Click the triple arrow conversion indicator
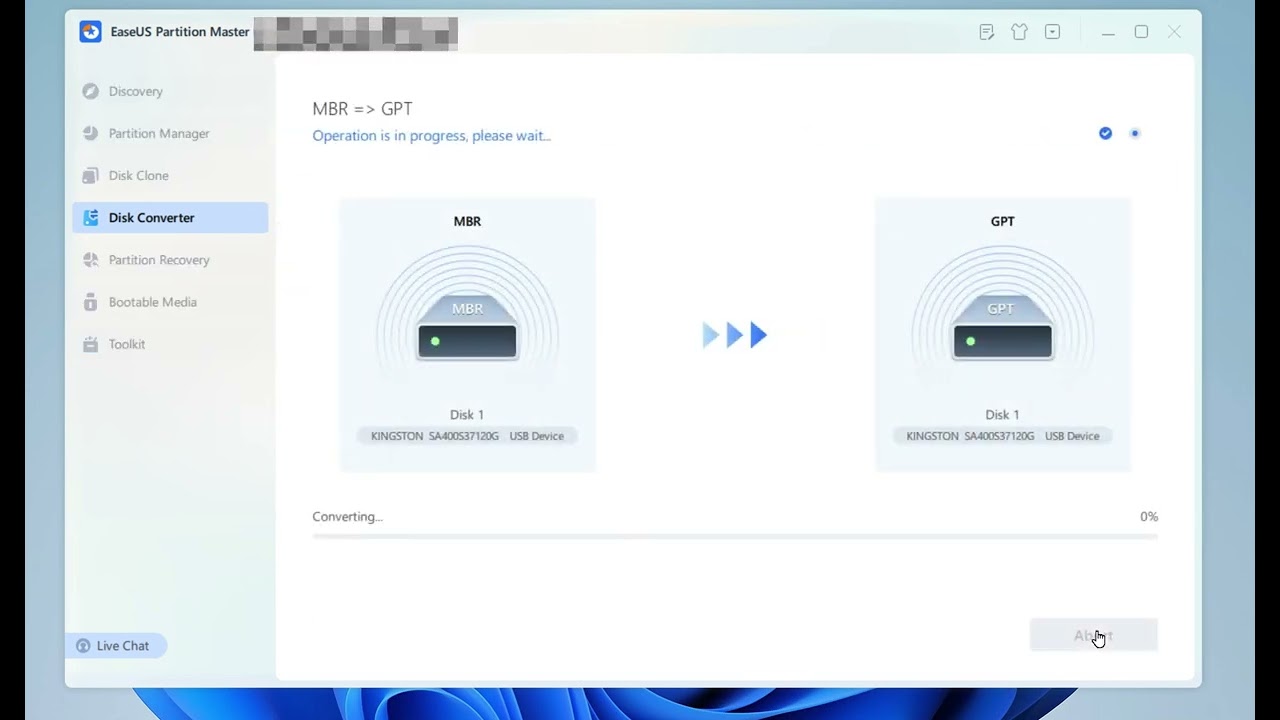The height and width of the screenshot is (720, 1280). tap(735, 335)
